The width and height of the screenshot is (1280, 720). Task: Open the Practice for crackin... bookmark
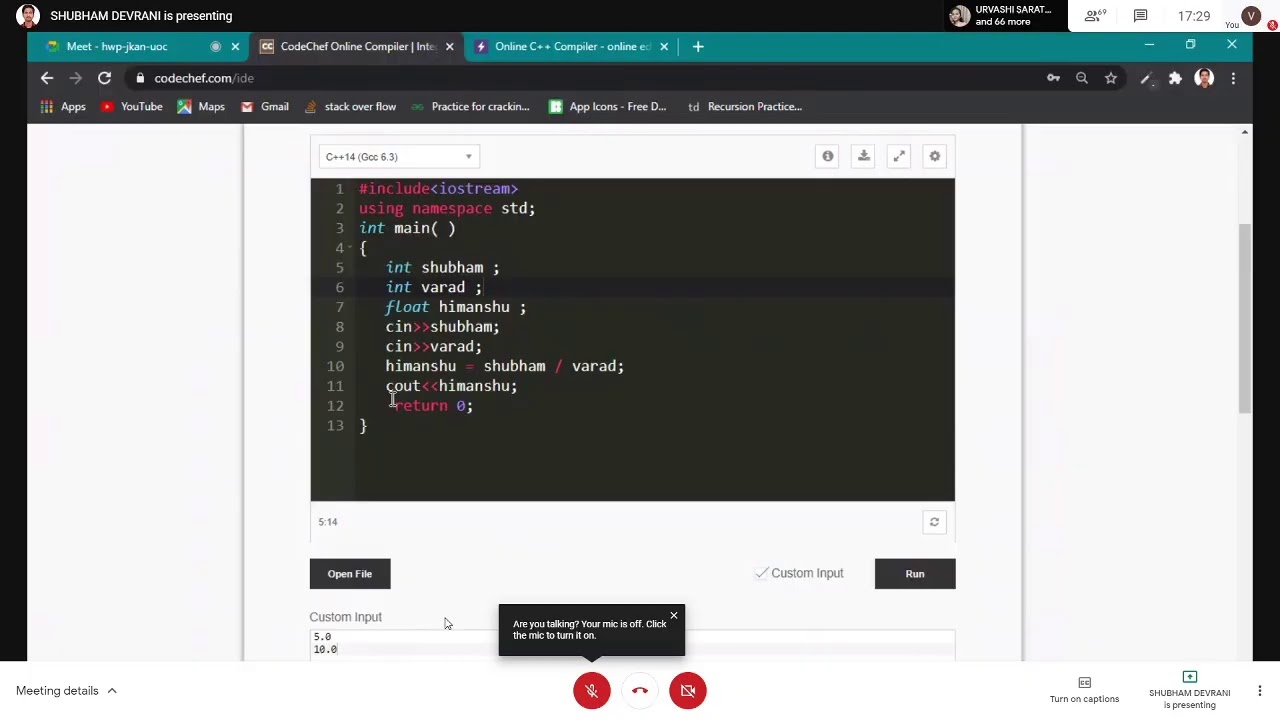click(x=470, y=106)
